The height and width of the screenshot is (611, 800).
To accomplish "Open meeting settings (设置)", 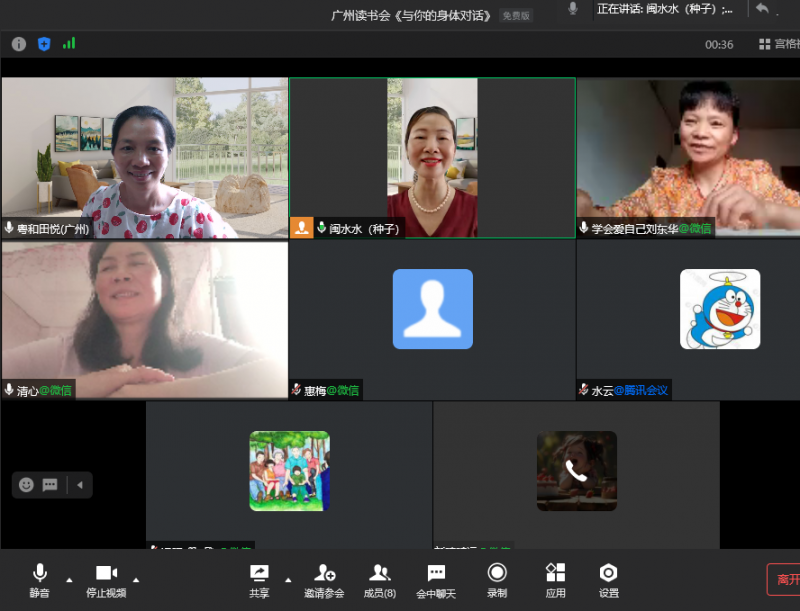I will [608, 579].
